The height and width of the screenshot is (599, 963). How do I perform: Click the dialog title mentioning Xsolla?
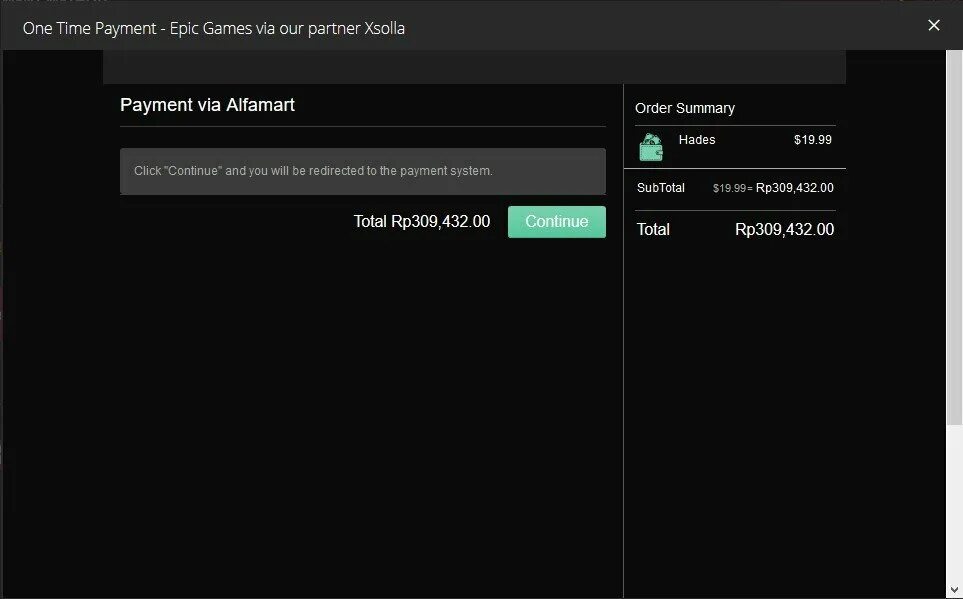tap(214, 28)
